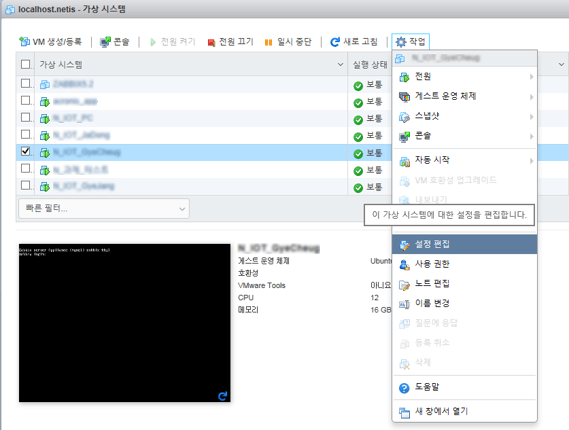Click the 새로 고침 refresh arrow icon
Screen dimensions: 569x430
coord(335,42)
